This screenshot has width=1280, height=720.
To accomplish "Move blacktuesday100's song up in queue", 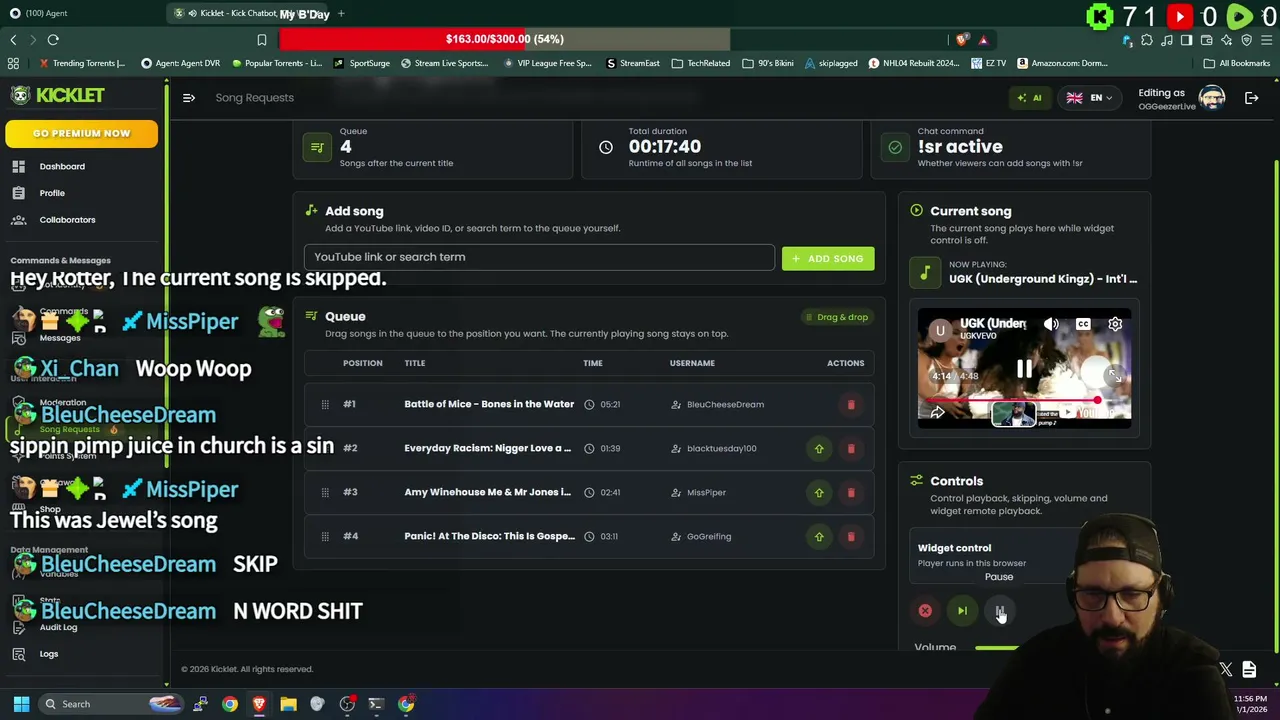I will point(819,448).
